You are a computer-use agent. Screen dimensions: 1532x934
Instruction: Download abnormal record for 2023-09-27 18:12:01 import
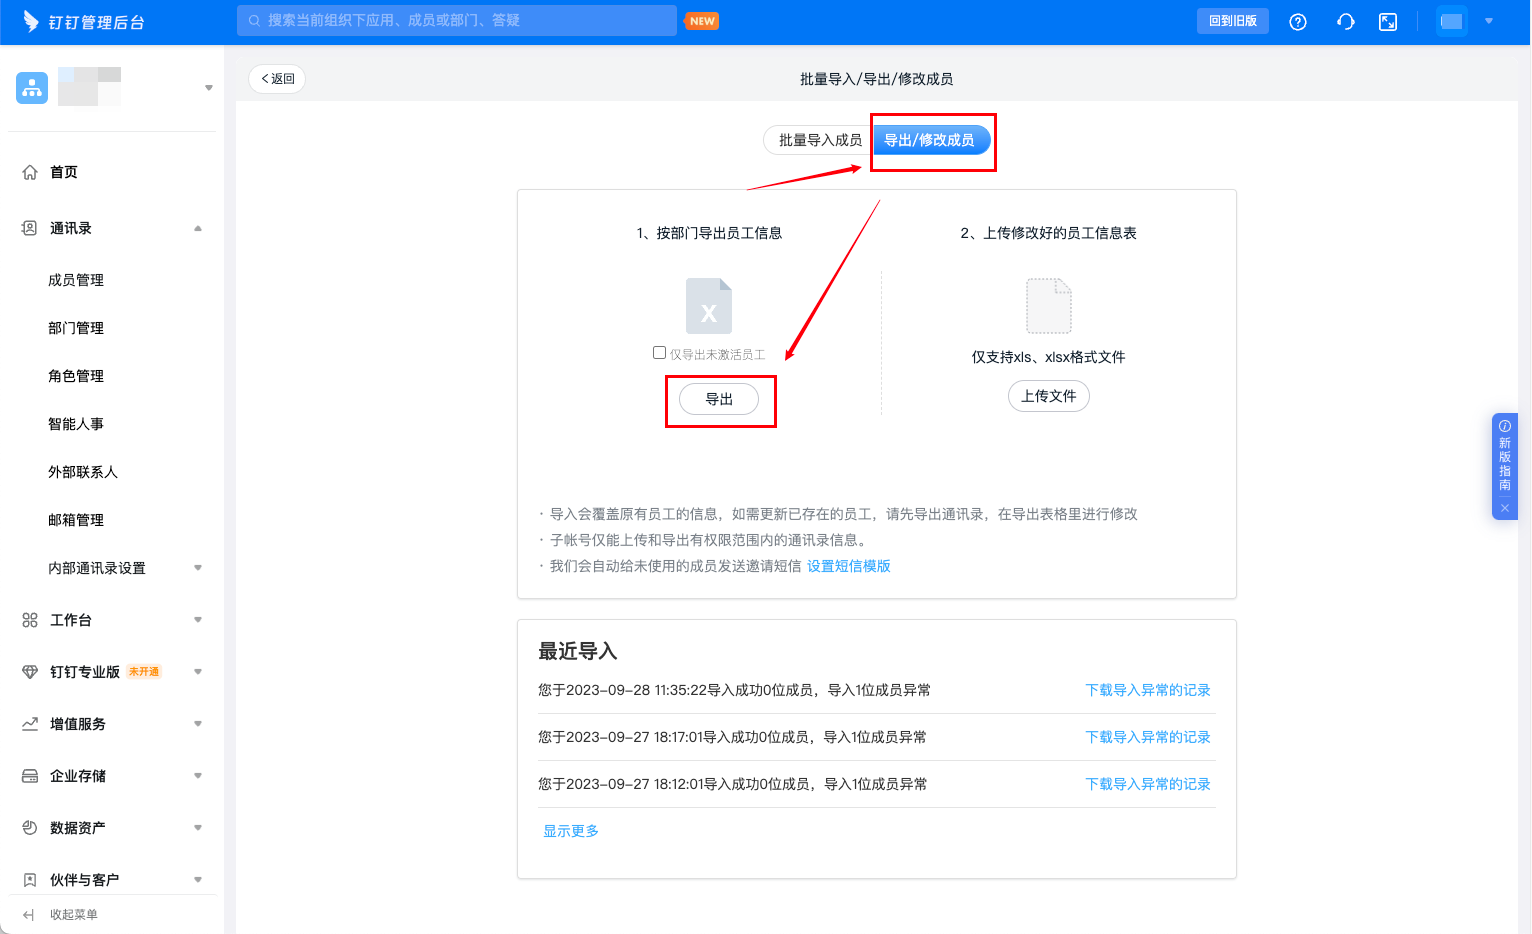point(1148,784)
